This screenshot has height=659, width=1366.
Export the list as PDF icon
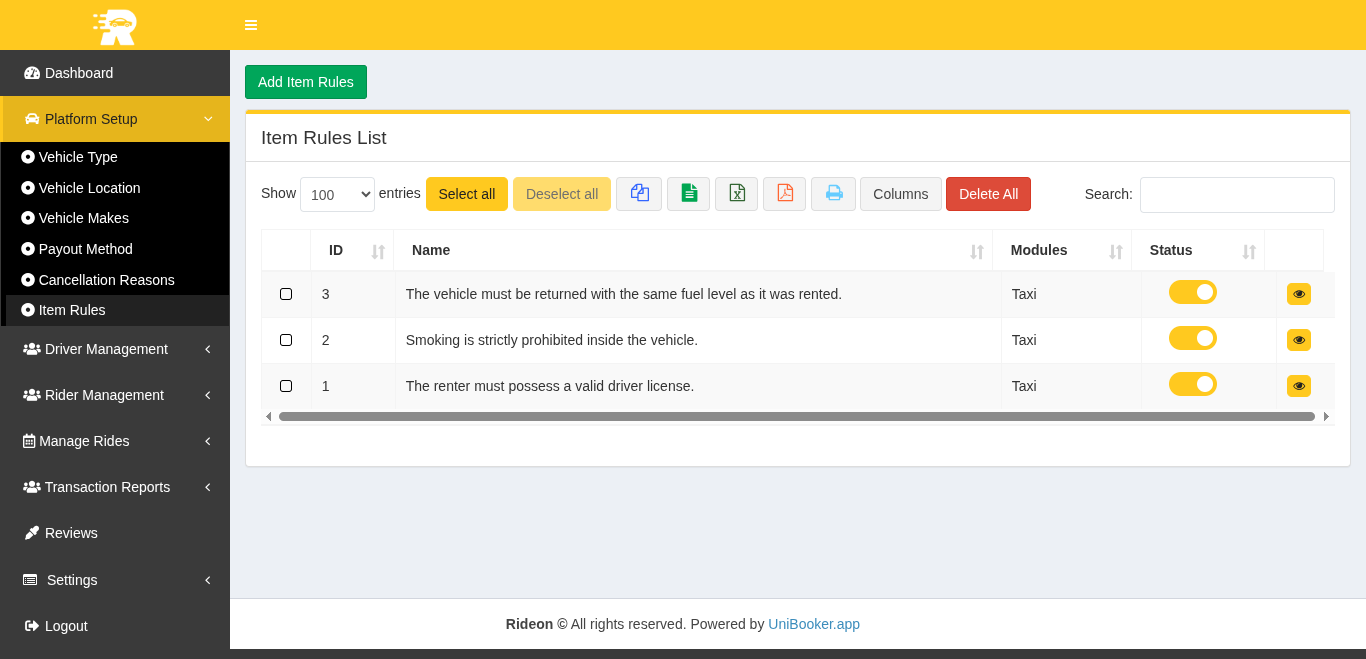point(784,194)
